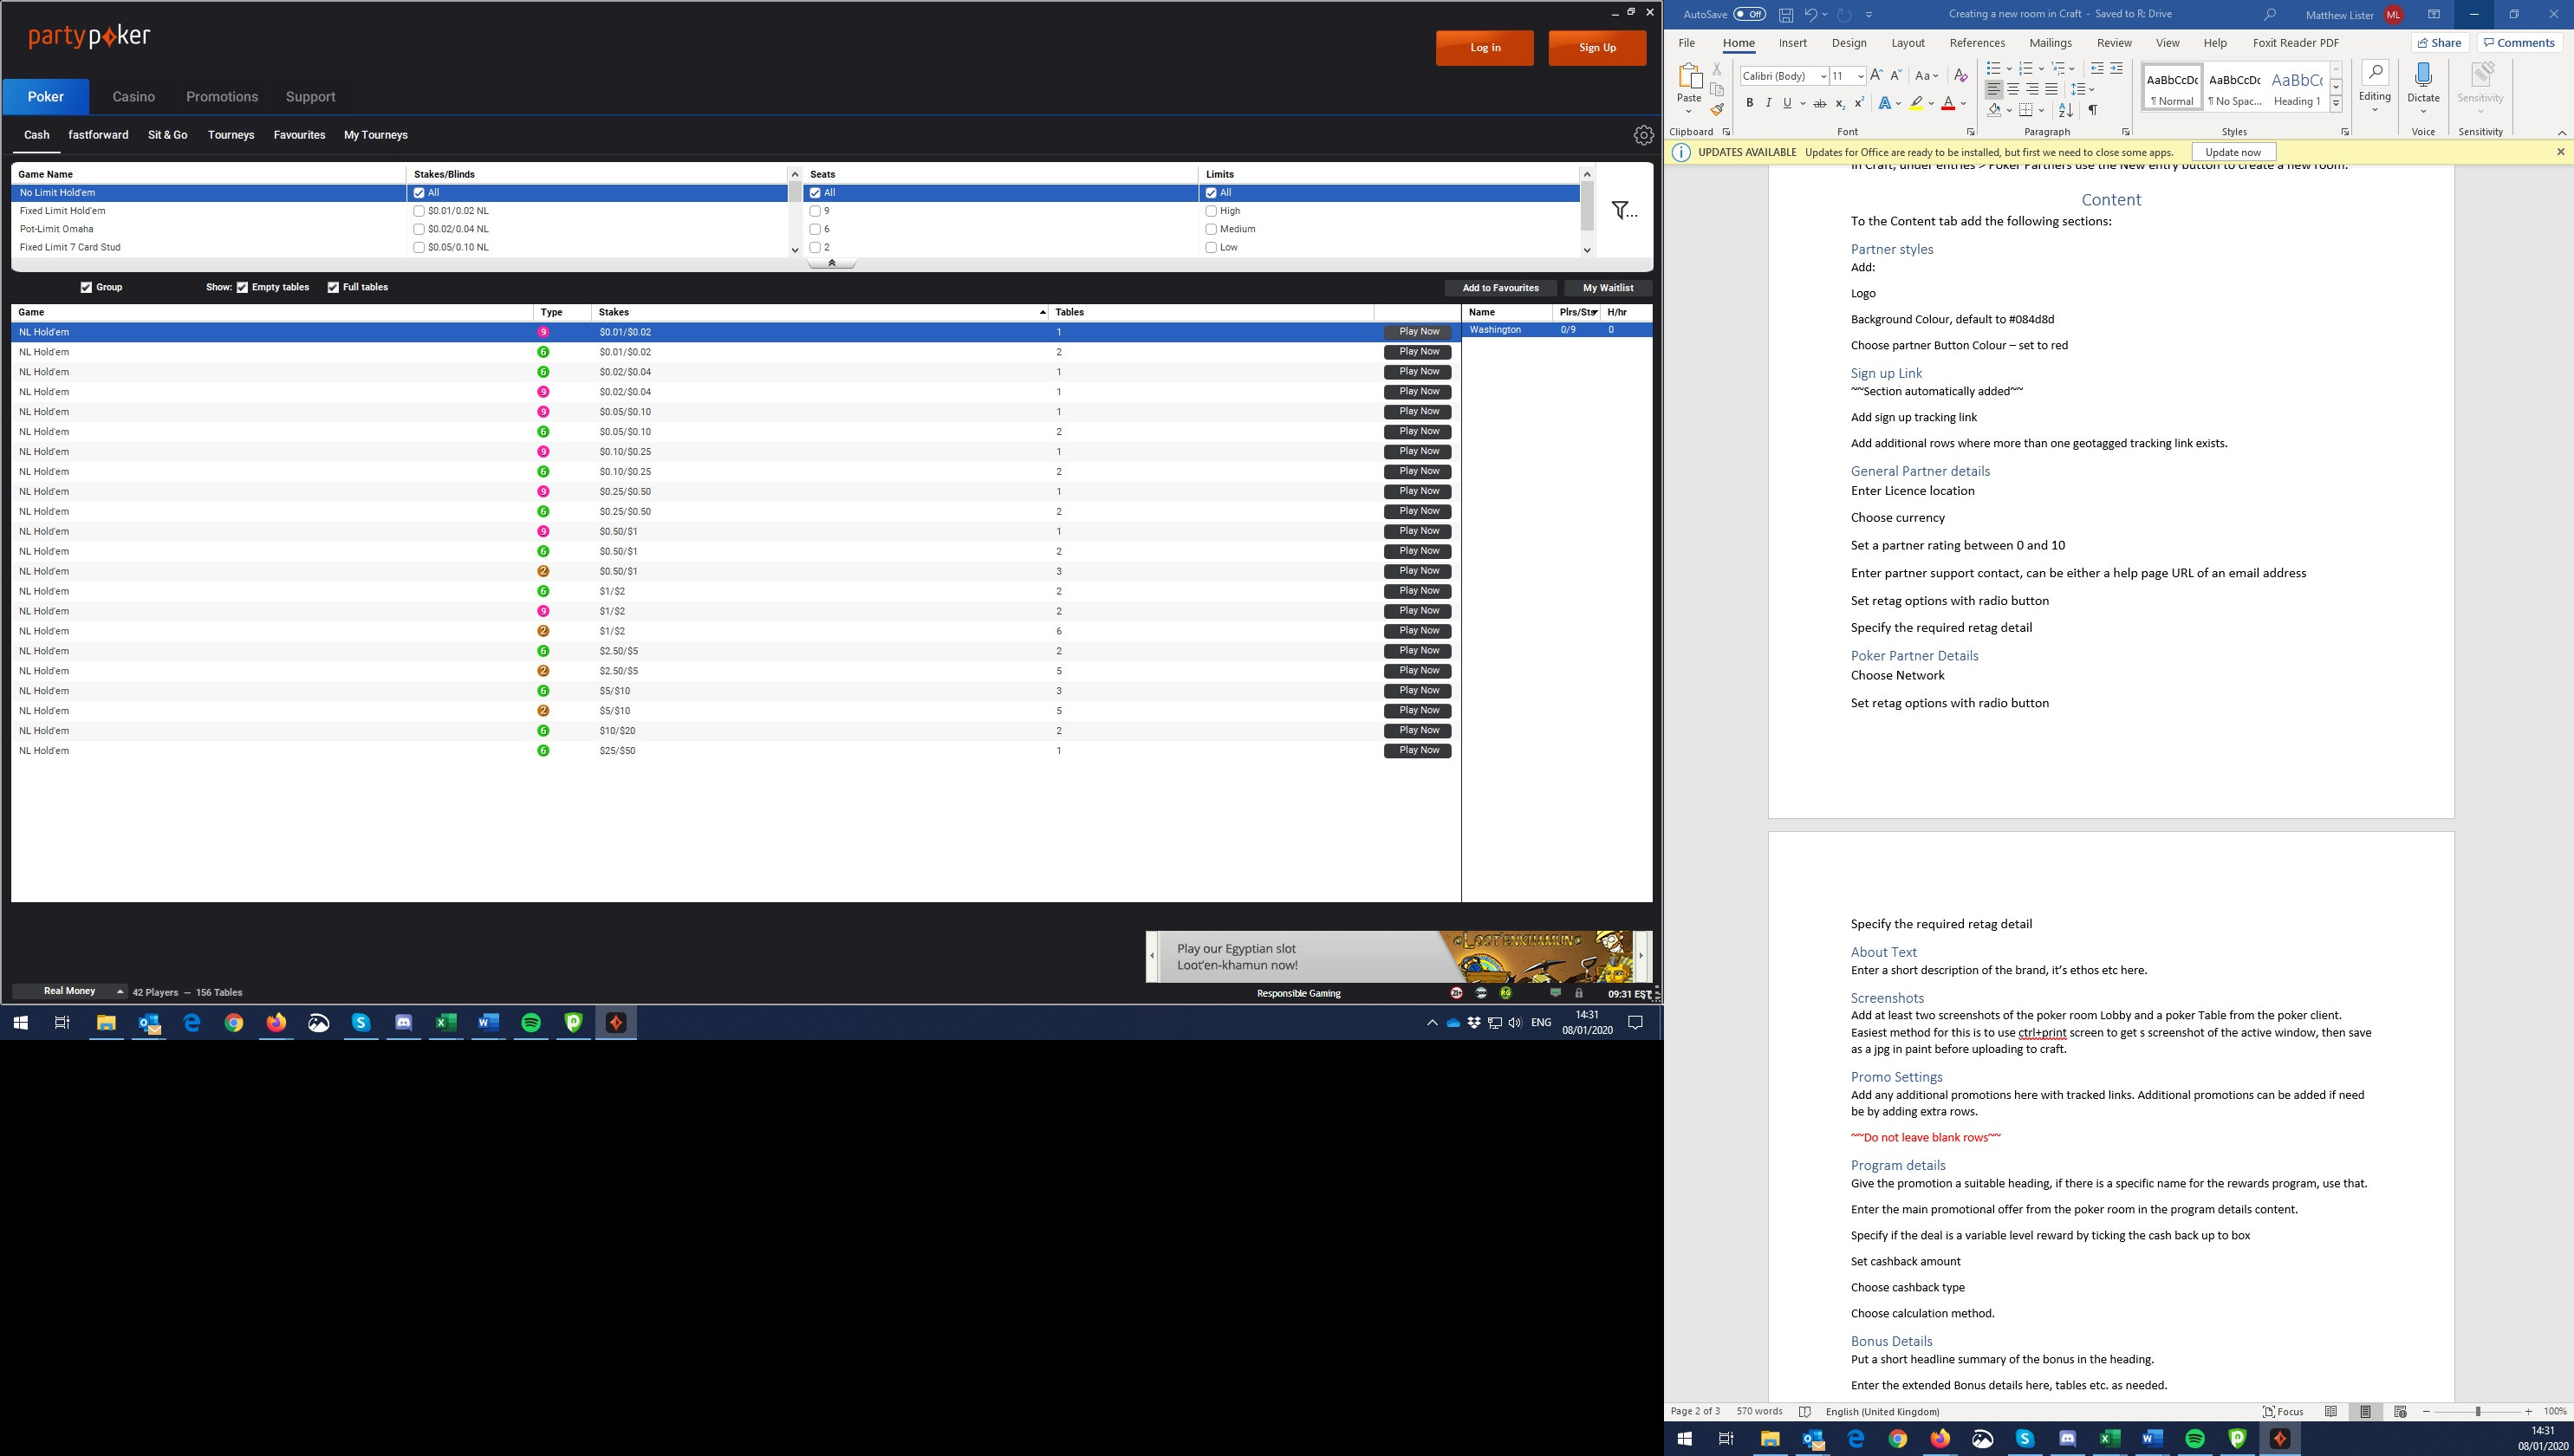Click Play Now for $0.50/$1 NL Holdem
This screenshot has width=2574, height=1456.
coord(1418,530)
